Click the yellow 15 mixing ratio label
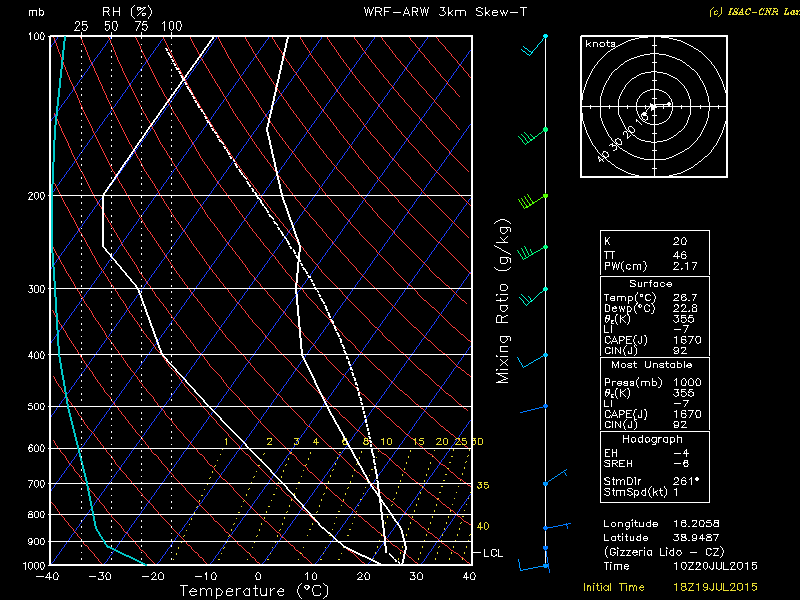 click(418, 442)
